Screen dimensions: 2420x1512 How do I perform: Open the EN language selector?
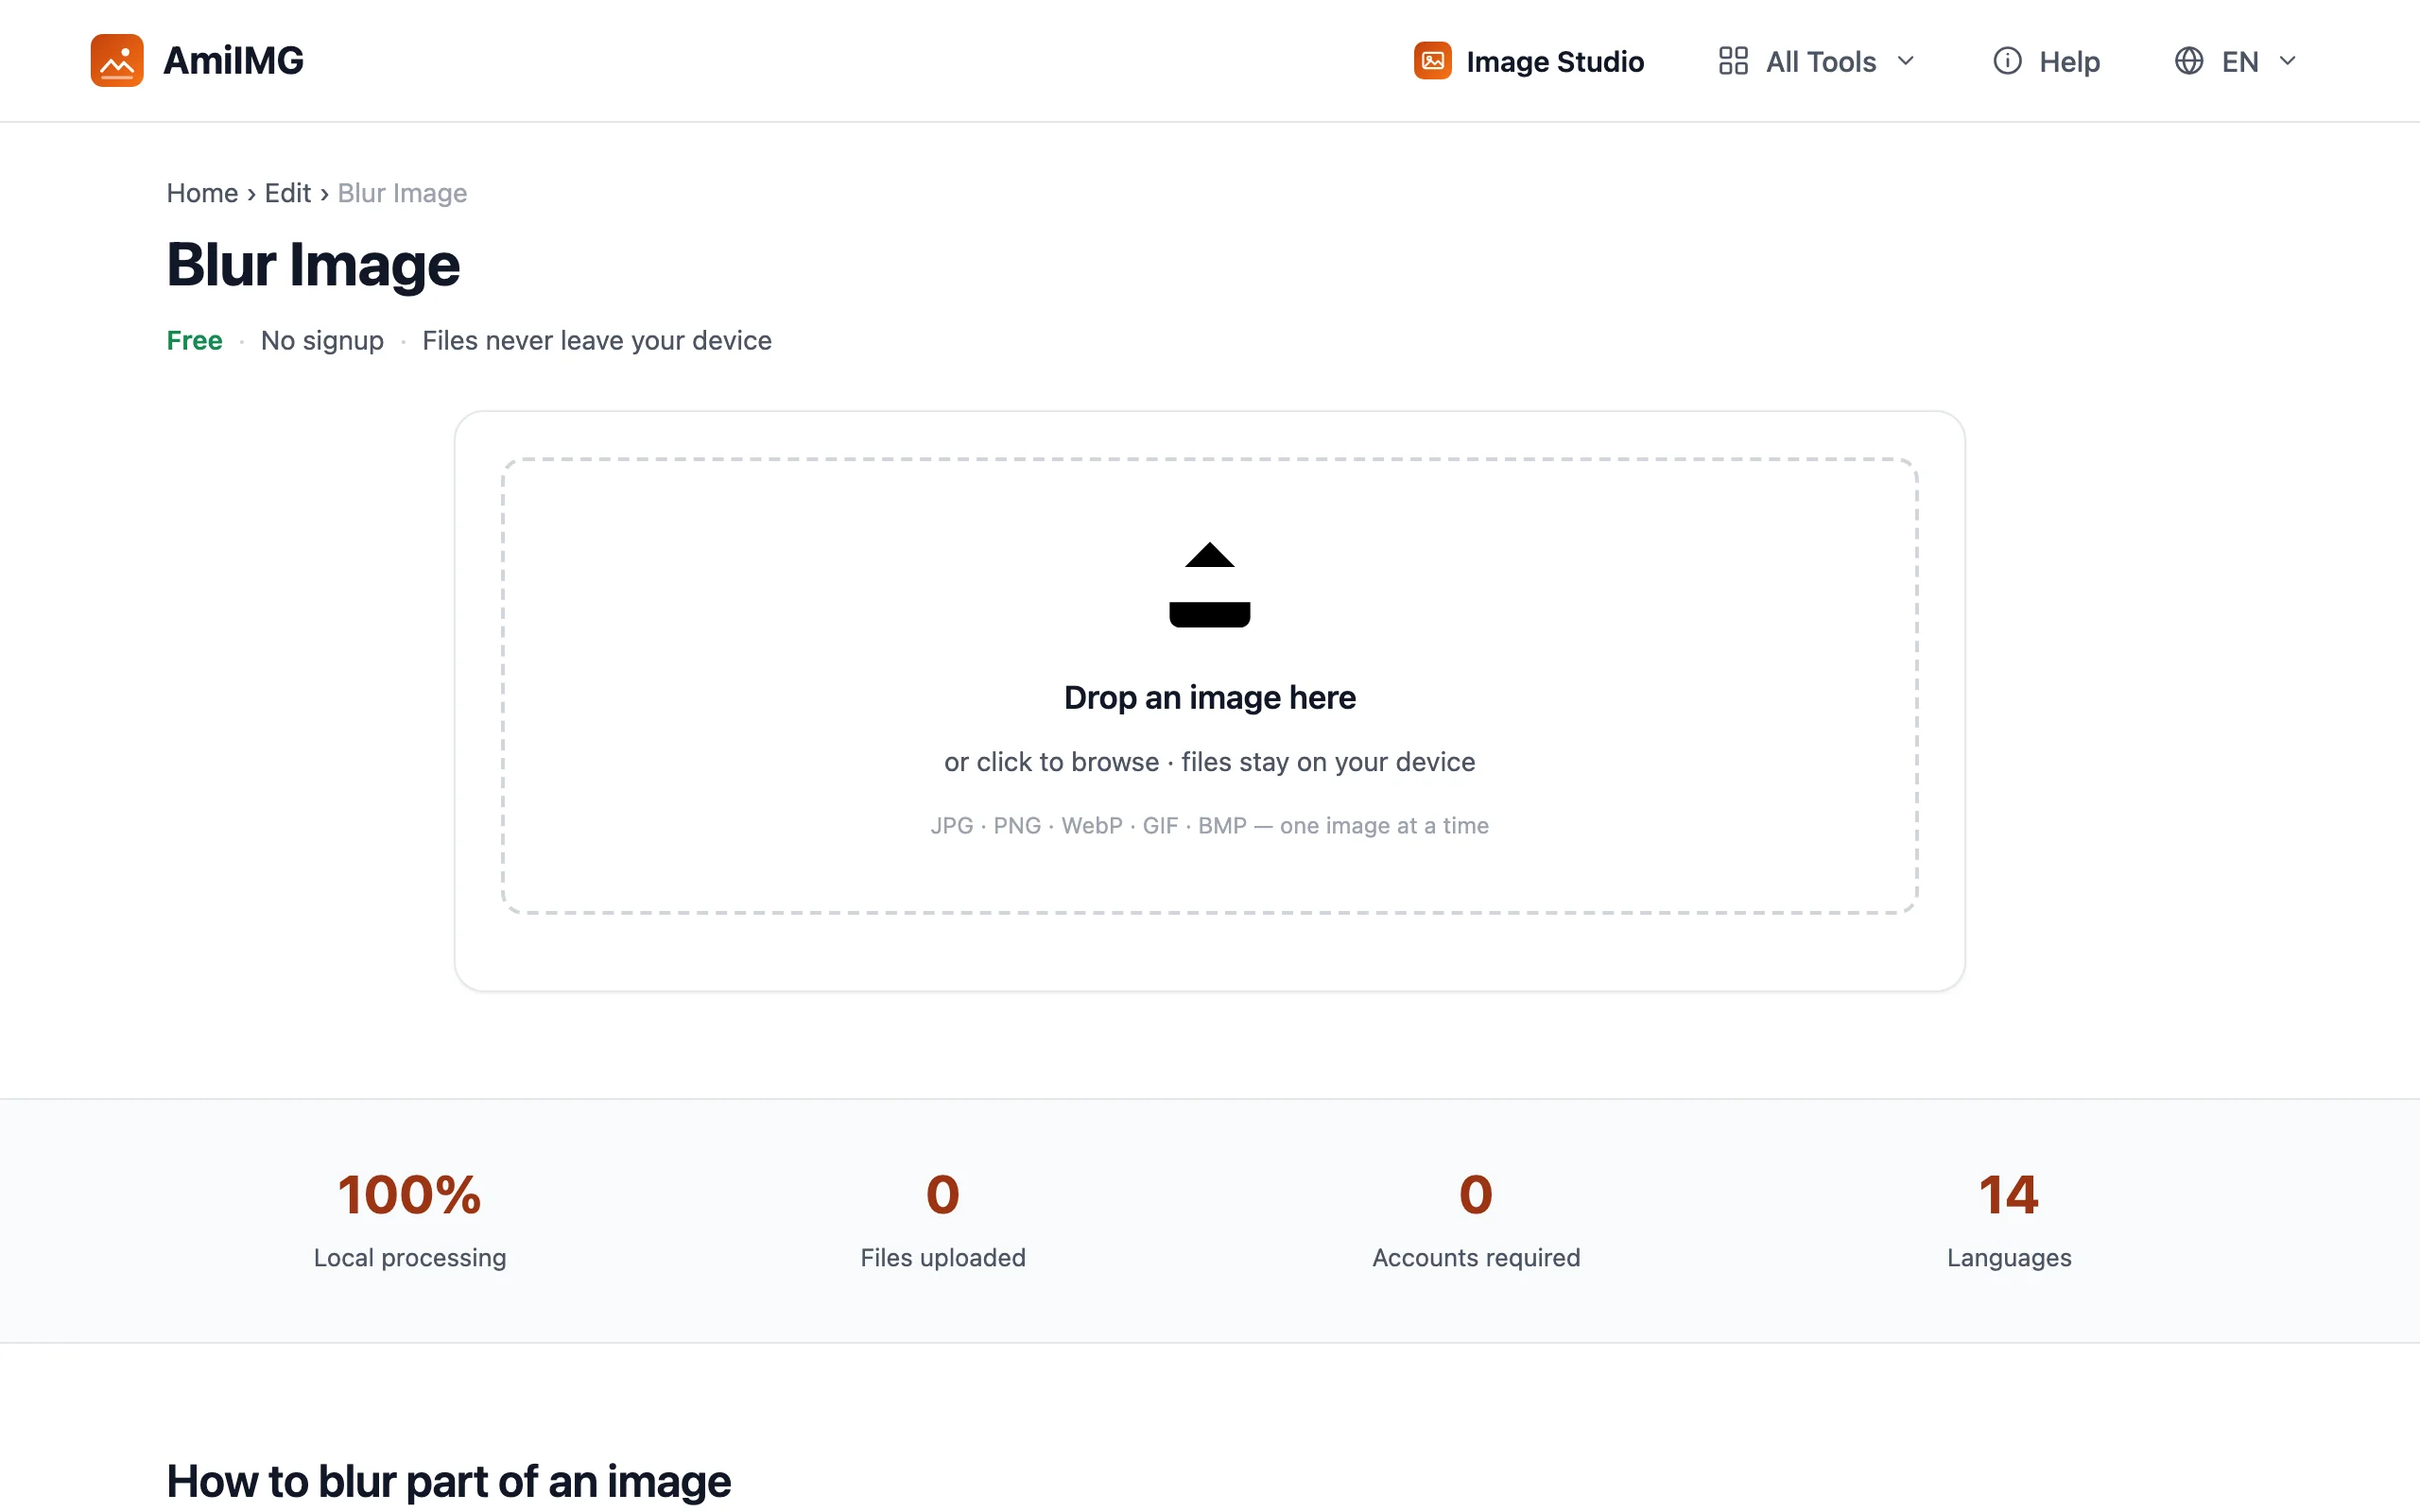(x=2236, y=61)
